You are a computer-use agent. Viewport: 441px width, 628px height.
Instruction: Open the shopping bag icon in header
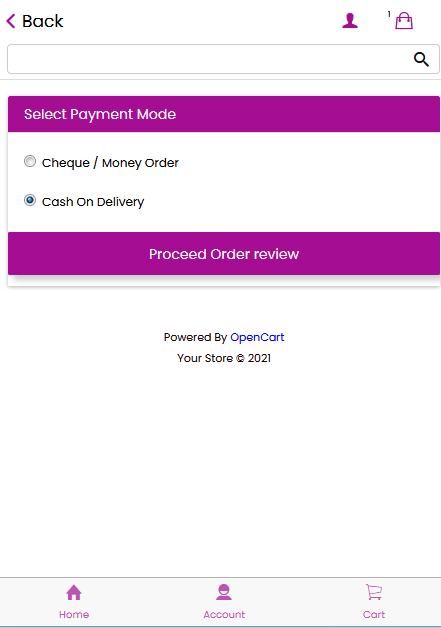(404, 21)
